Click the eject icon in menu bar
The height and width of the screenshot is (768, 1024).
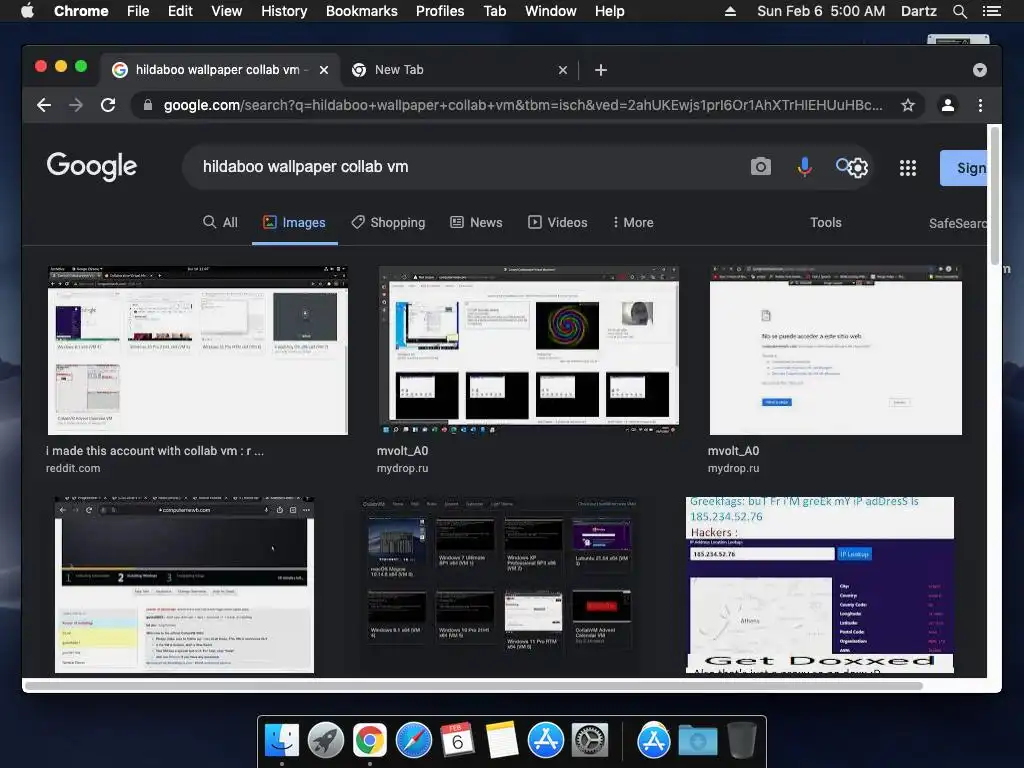click(x=730, y=11)
